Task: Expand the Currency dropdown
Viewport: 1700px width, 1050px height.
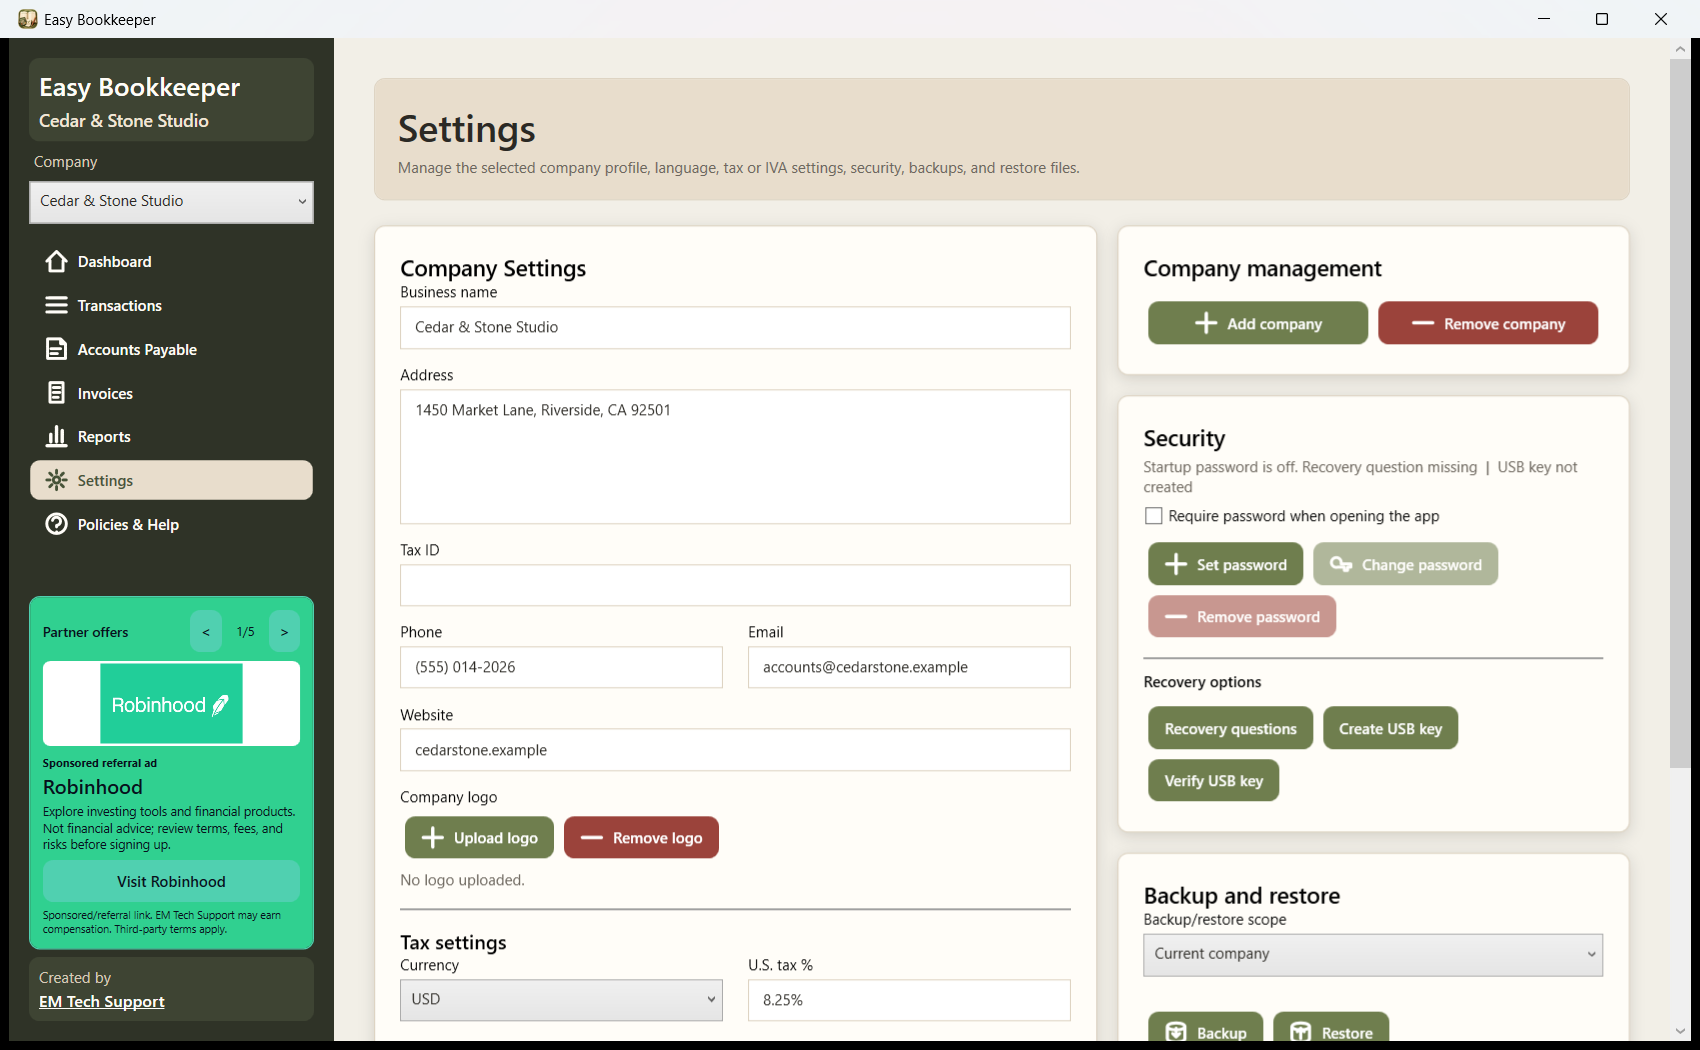Action: point(561,1000)
